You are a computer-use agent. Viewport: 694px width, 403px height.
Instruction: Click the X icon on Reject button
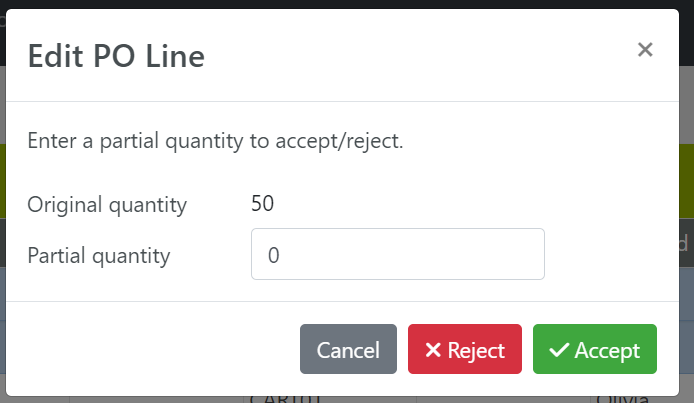click(433, 350)
